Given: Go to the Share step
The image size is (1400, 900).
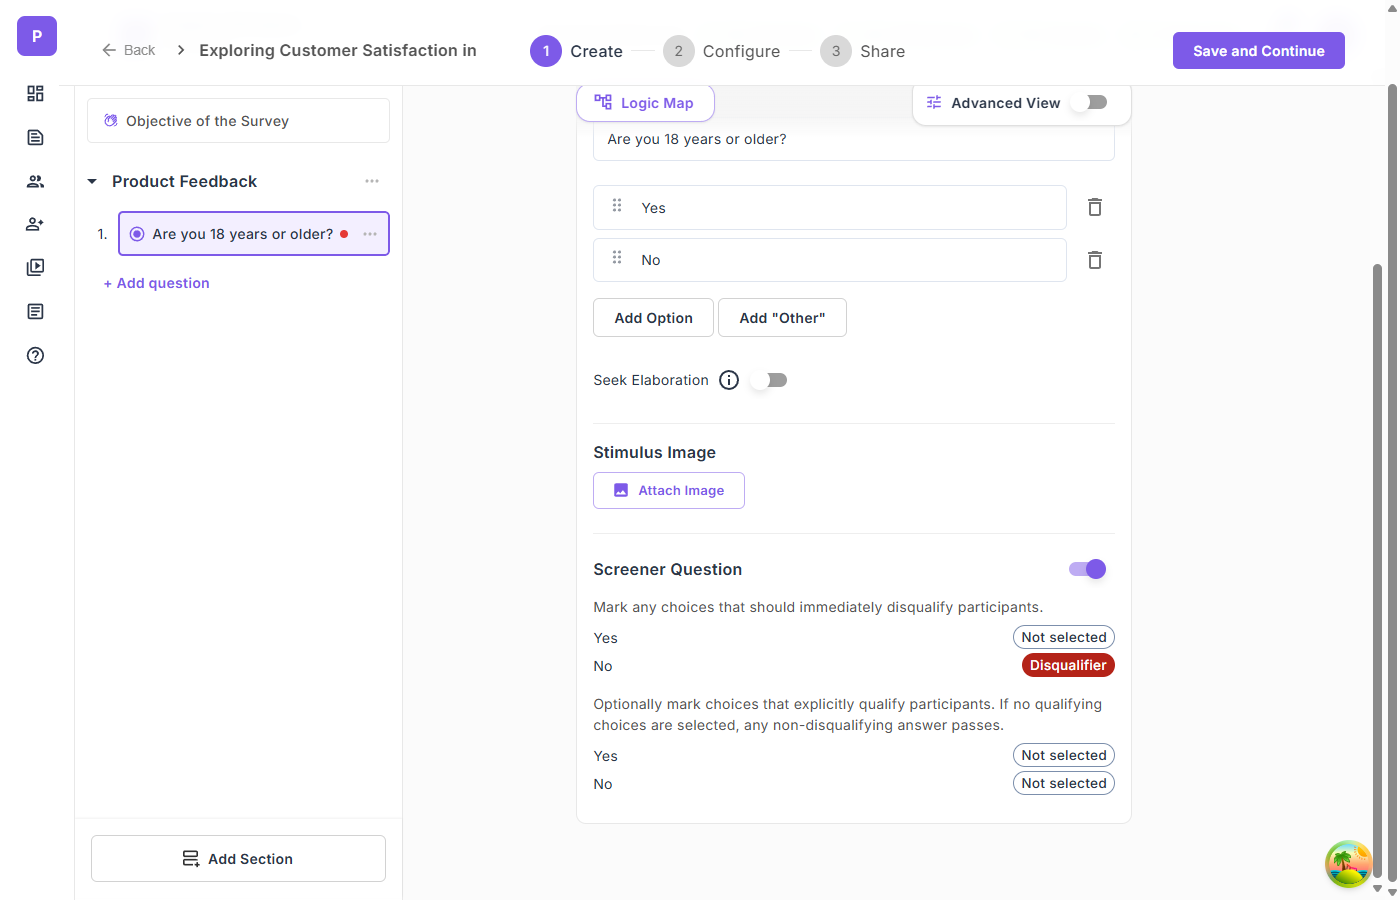Looking at the screenshot, I should tap(863, 51).
